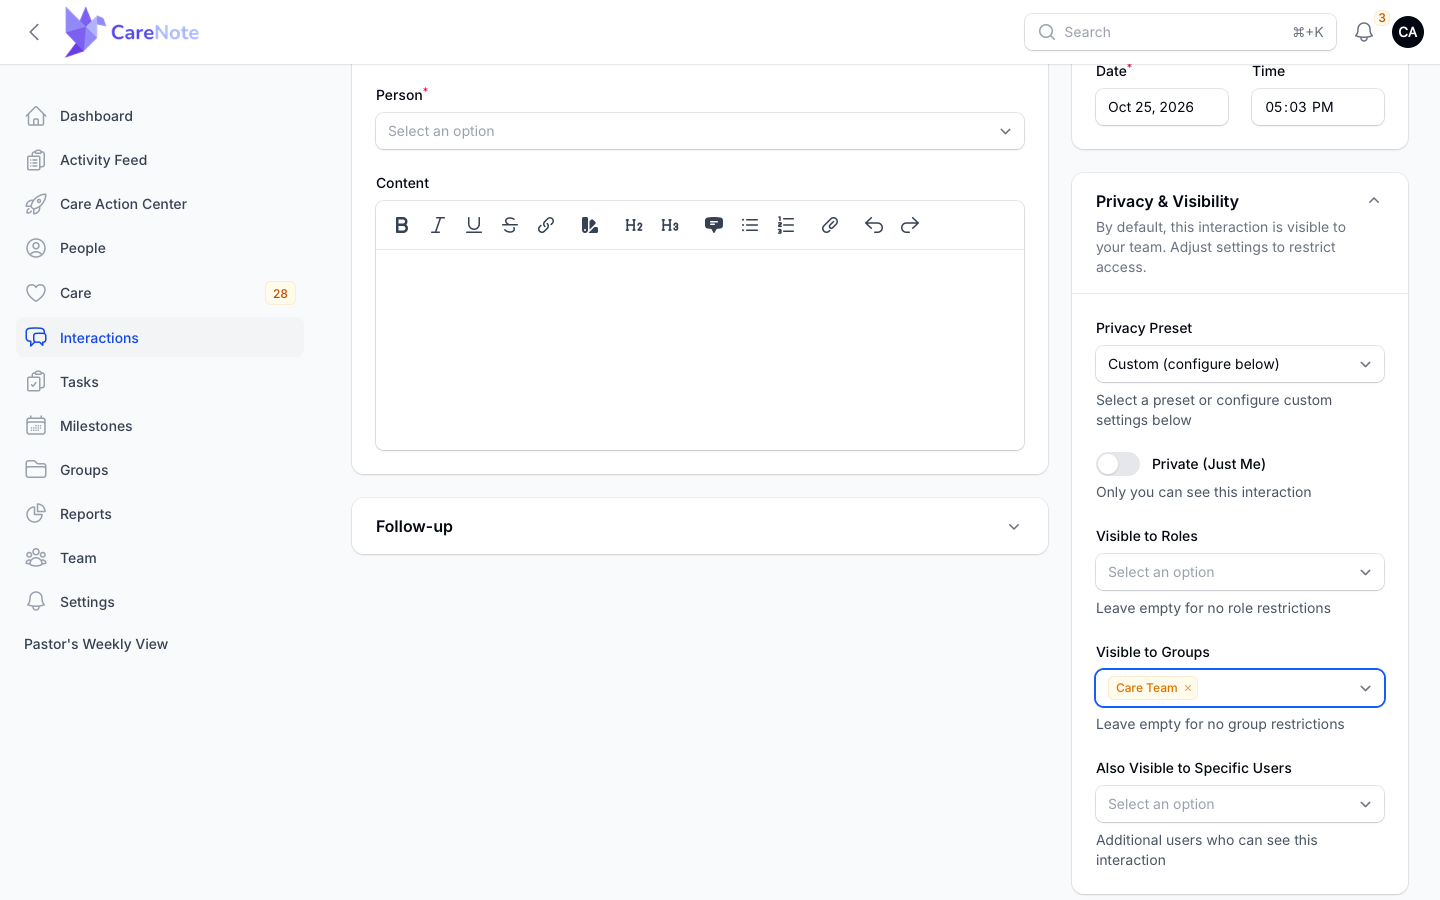The width and height of the screenshot is (1440, 900).
Task: Create a bulleted list
Action: pyautogui.click(x=750, y=225)
